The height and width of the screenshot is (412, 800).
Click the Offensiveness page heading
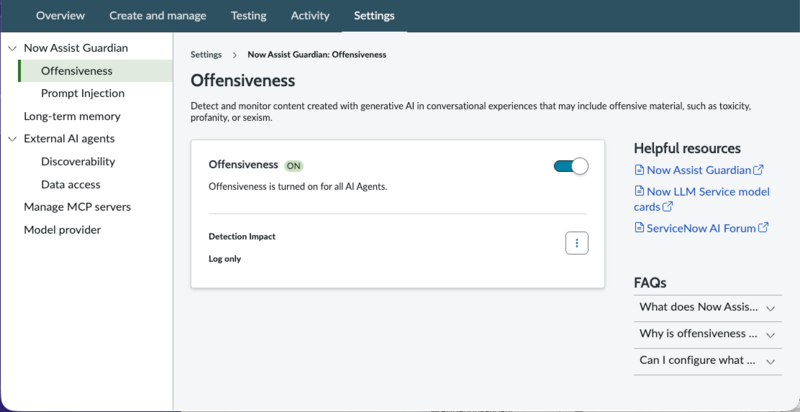pyautogui.click(x=243, y=81)
